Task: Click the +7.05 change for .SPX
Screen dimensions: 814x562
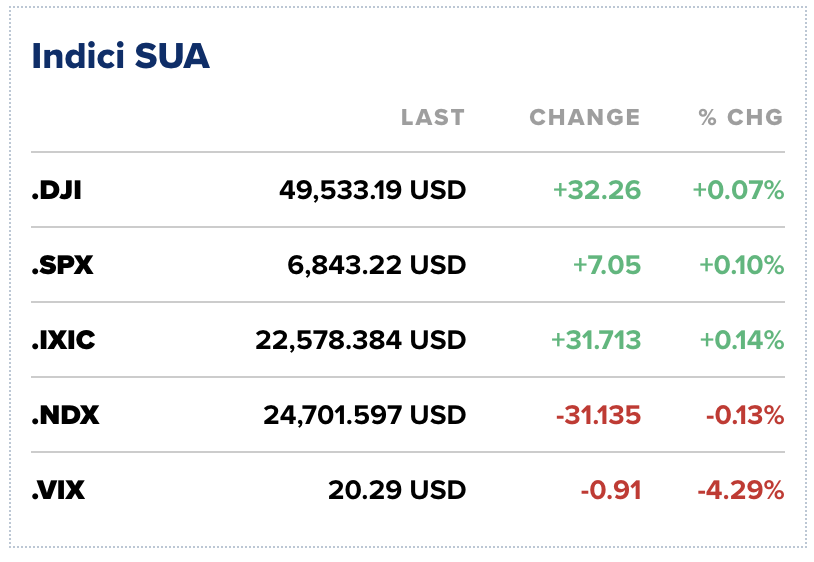Action: (606, 265)
